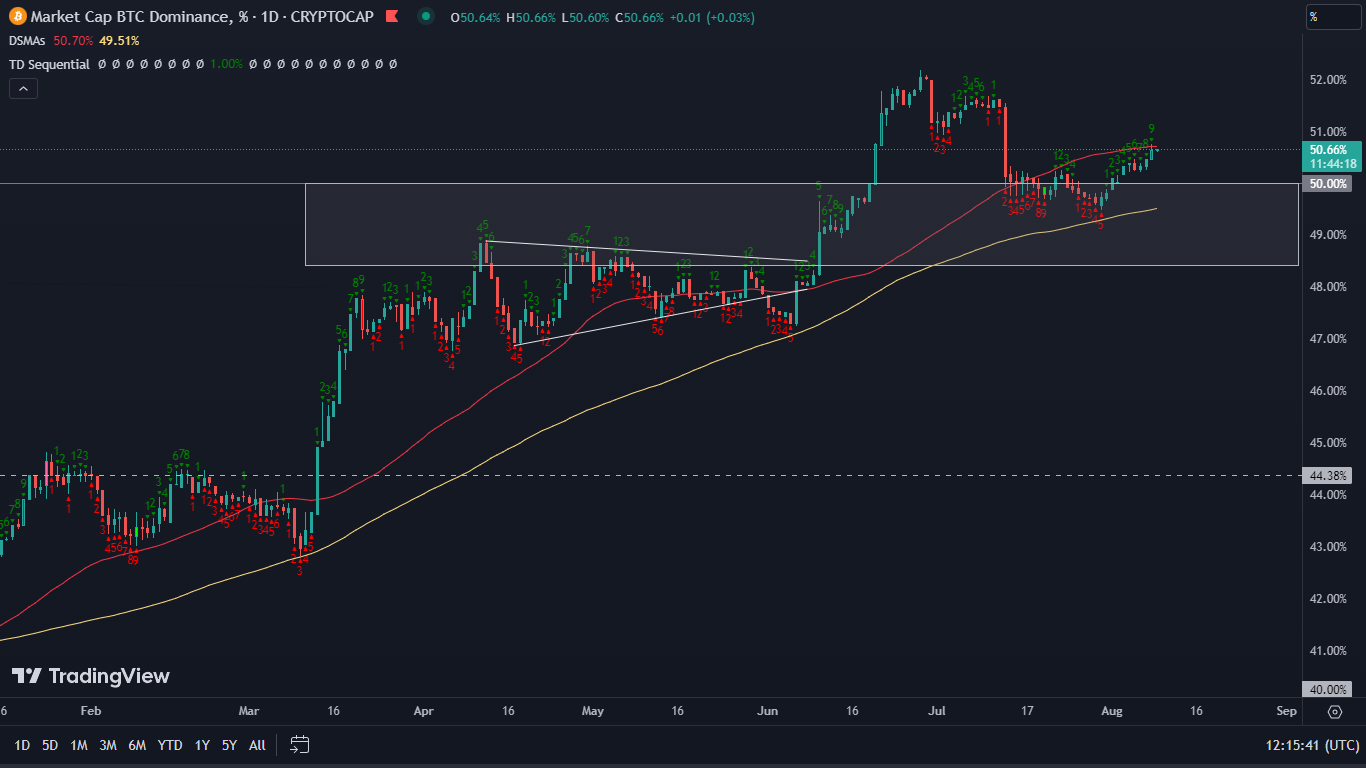This screenshot has height=768, width=1366.
Task: Click the Sep date axis label
Action: pos(1287,711)
